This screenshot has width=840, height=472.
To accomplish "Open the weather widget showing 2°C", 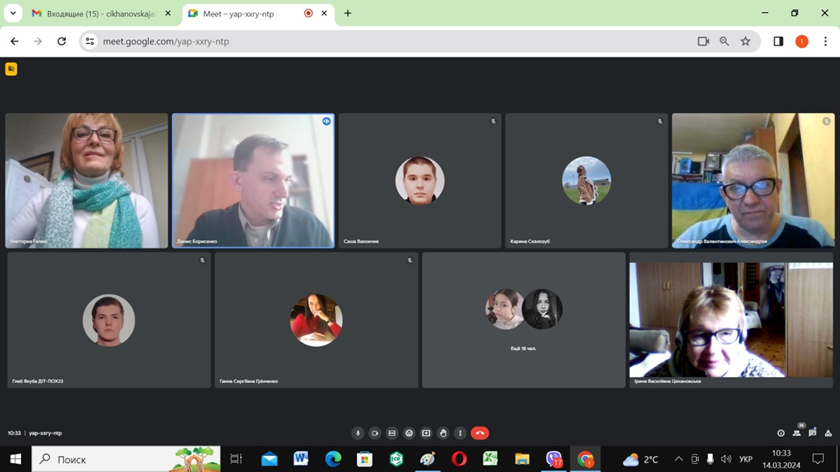I will click(641, 459).
